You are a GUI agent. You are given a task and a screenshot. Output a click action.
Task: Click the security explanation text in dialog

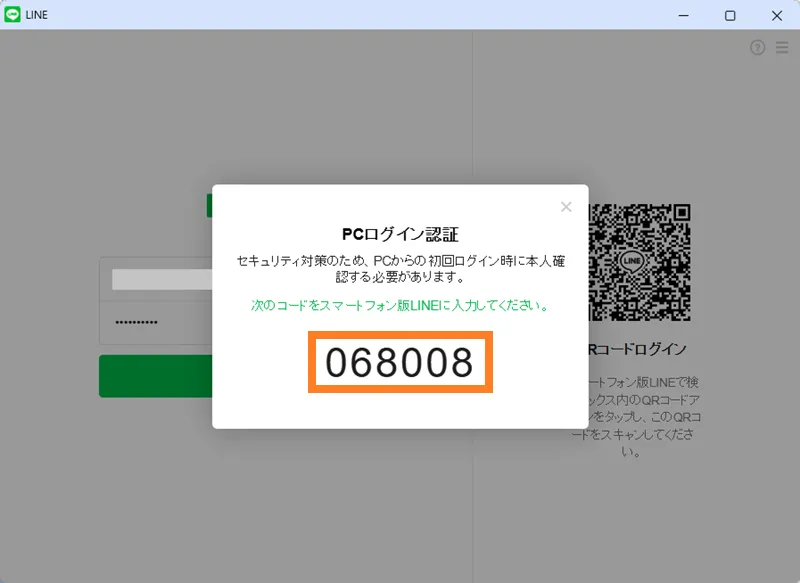(x=401, y=269)
